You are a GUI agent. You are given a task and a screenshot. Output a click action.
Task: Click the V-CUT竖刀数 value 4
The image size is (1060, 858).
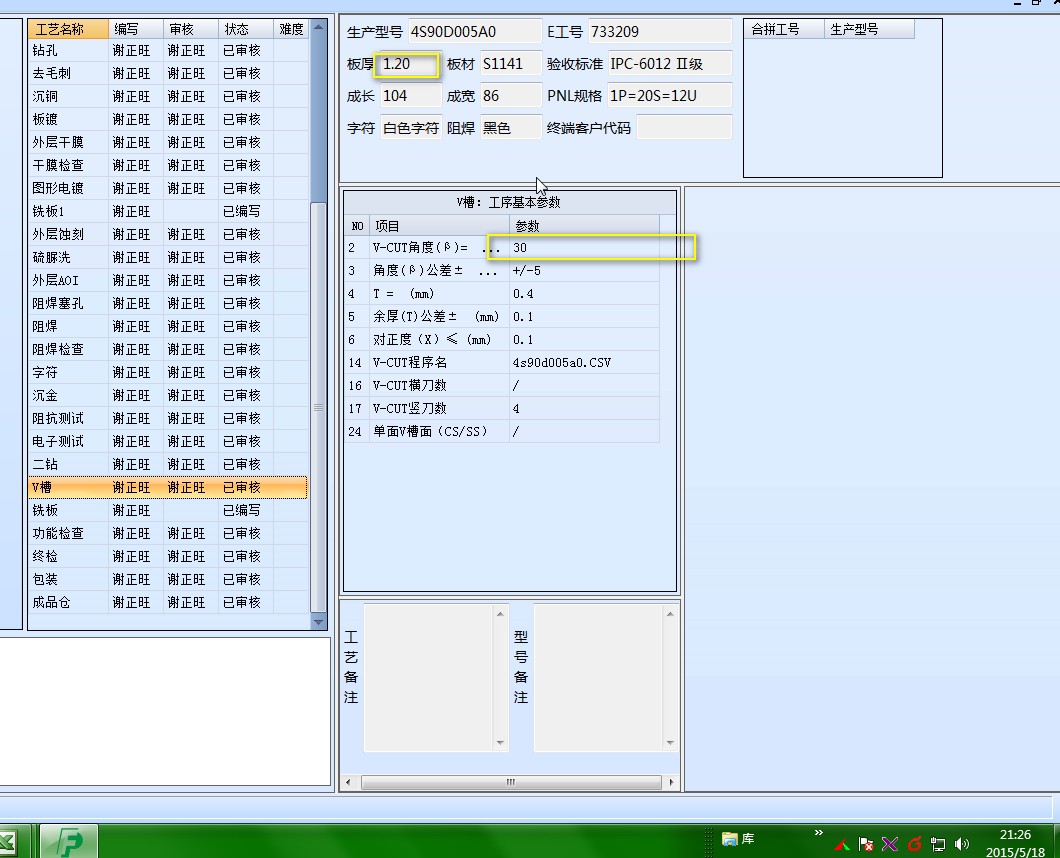(x=585, y=408)
